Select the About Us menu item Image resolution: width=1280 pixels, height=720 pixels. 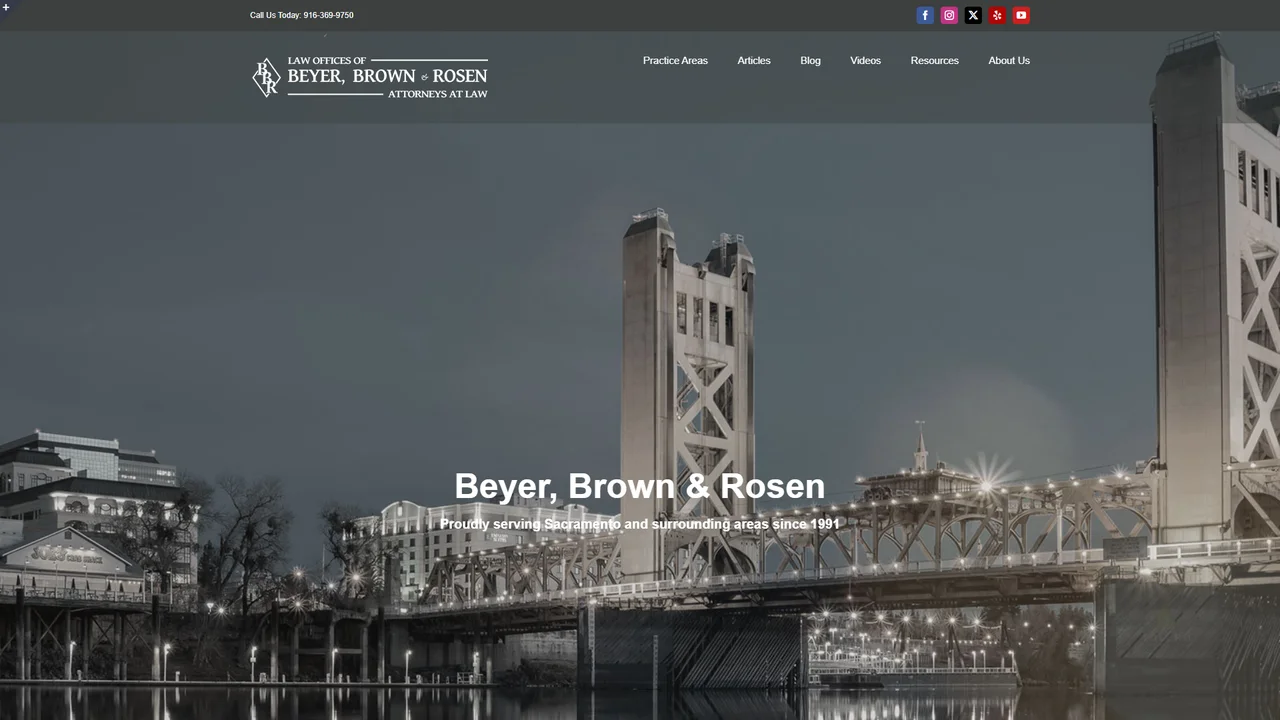1009,61
